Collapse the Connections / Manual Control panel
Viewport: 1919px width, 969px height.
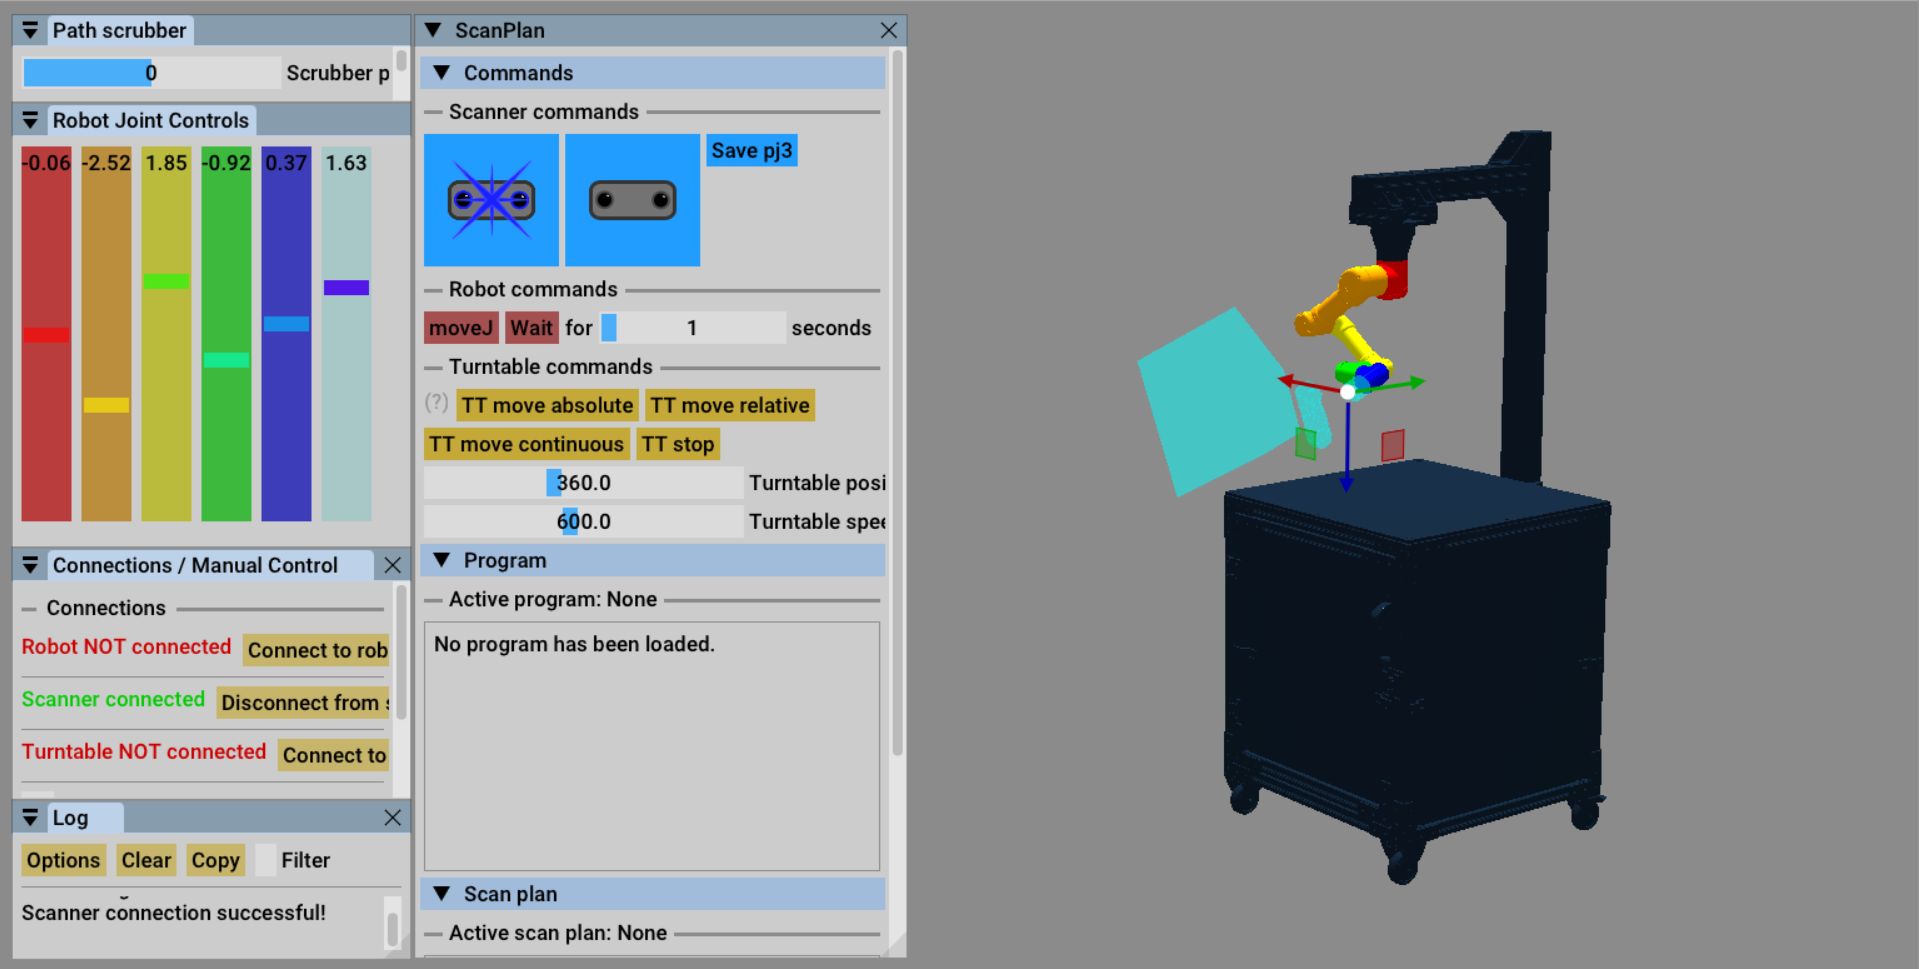30,565
